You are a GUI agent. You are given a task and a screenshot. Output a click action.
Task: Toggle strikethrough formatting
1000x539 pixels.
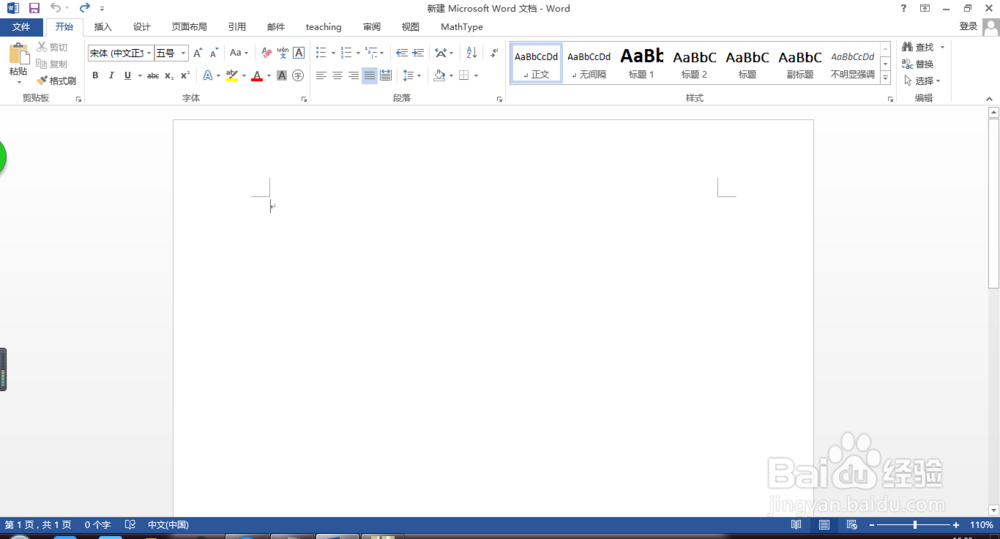(x=153, y=75)
